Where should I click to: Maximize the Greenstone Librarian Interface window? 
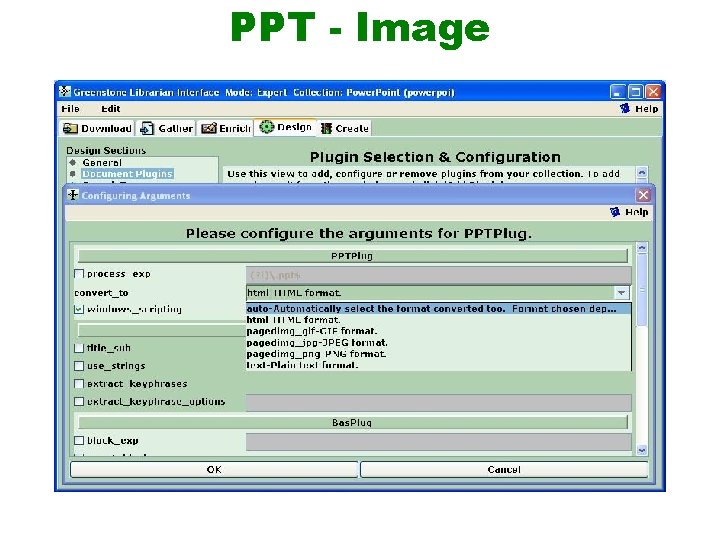[x=636, y=92]
